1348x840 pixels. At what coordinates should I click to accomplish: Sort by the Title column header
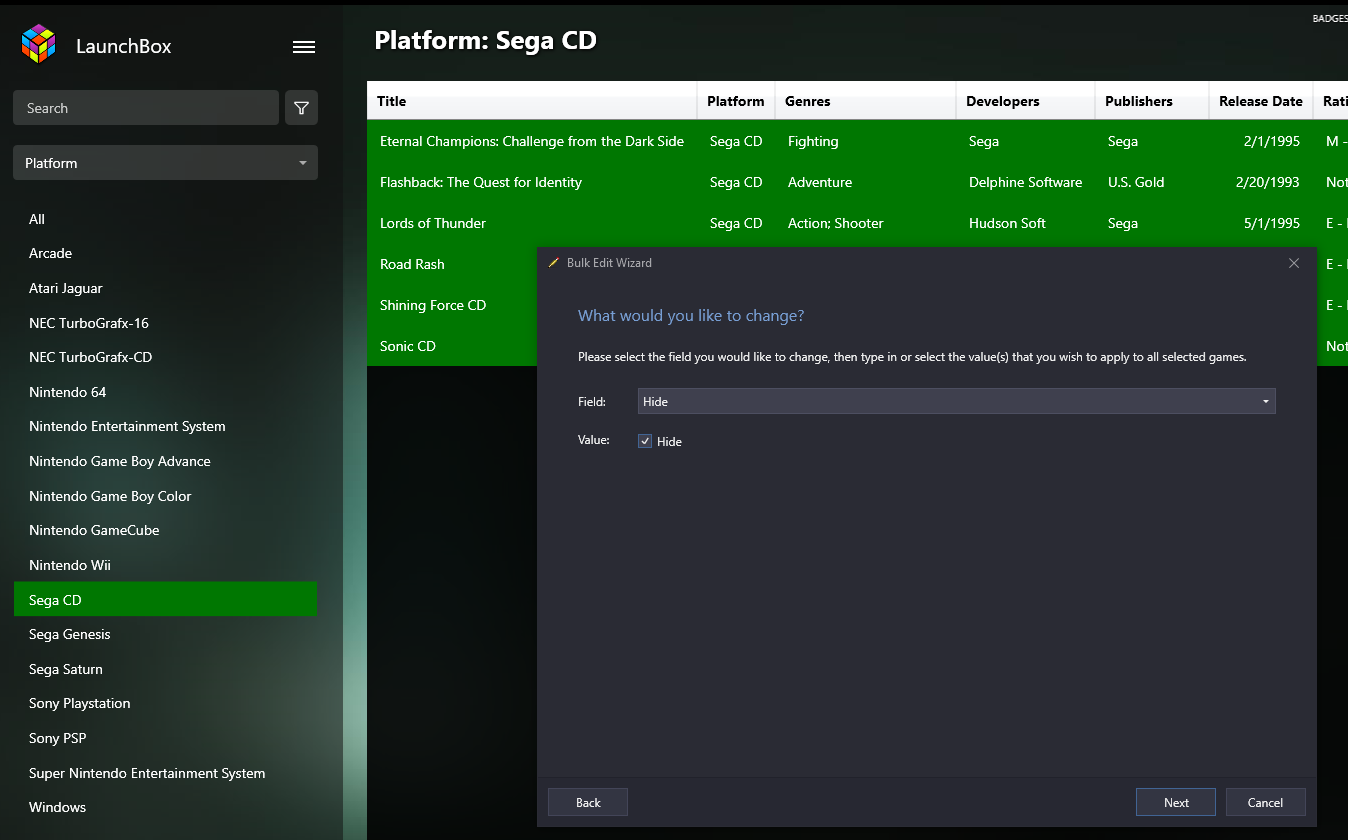coord(532,101)
